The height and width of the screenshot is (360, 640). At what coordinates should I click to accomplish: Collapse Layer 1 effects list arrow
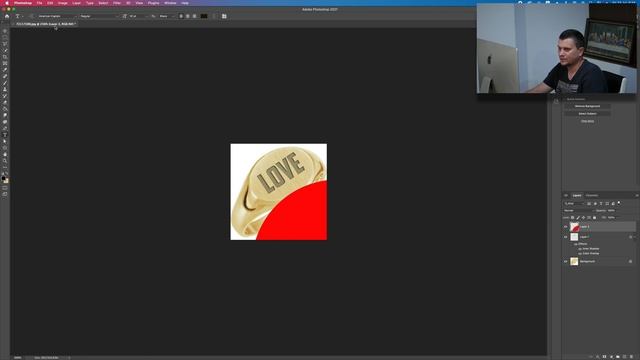click(x=635, y=237)
